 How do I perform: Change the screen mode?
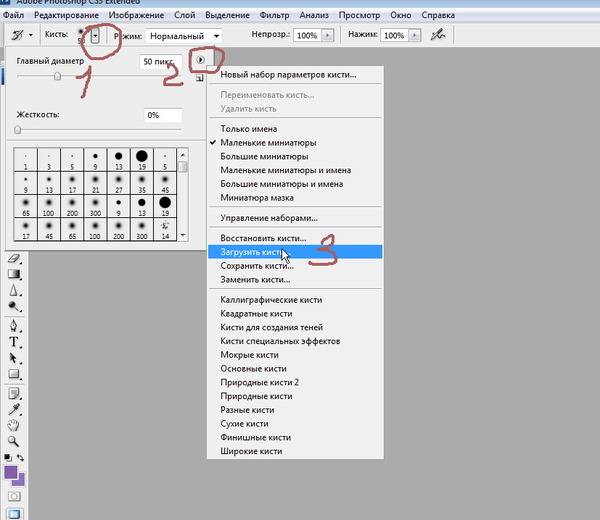[14, 514]
